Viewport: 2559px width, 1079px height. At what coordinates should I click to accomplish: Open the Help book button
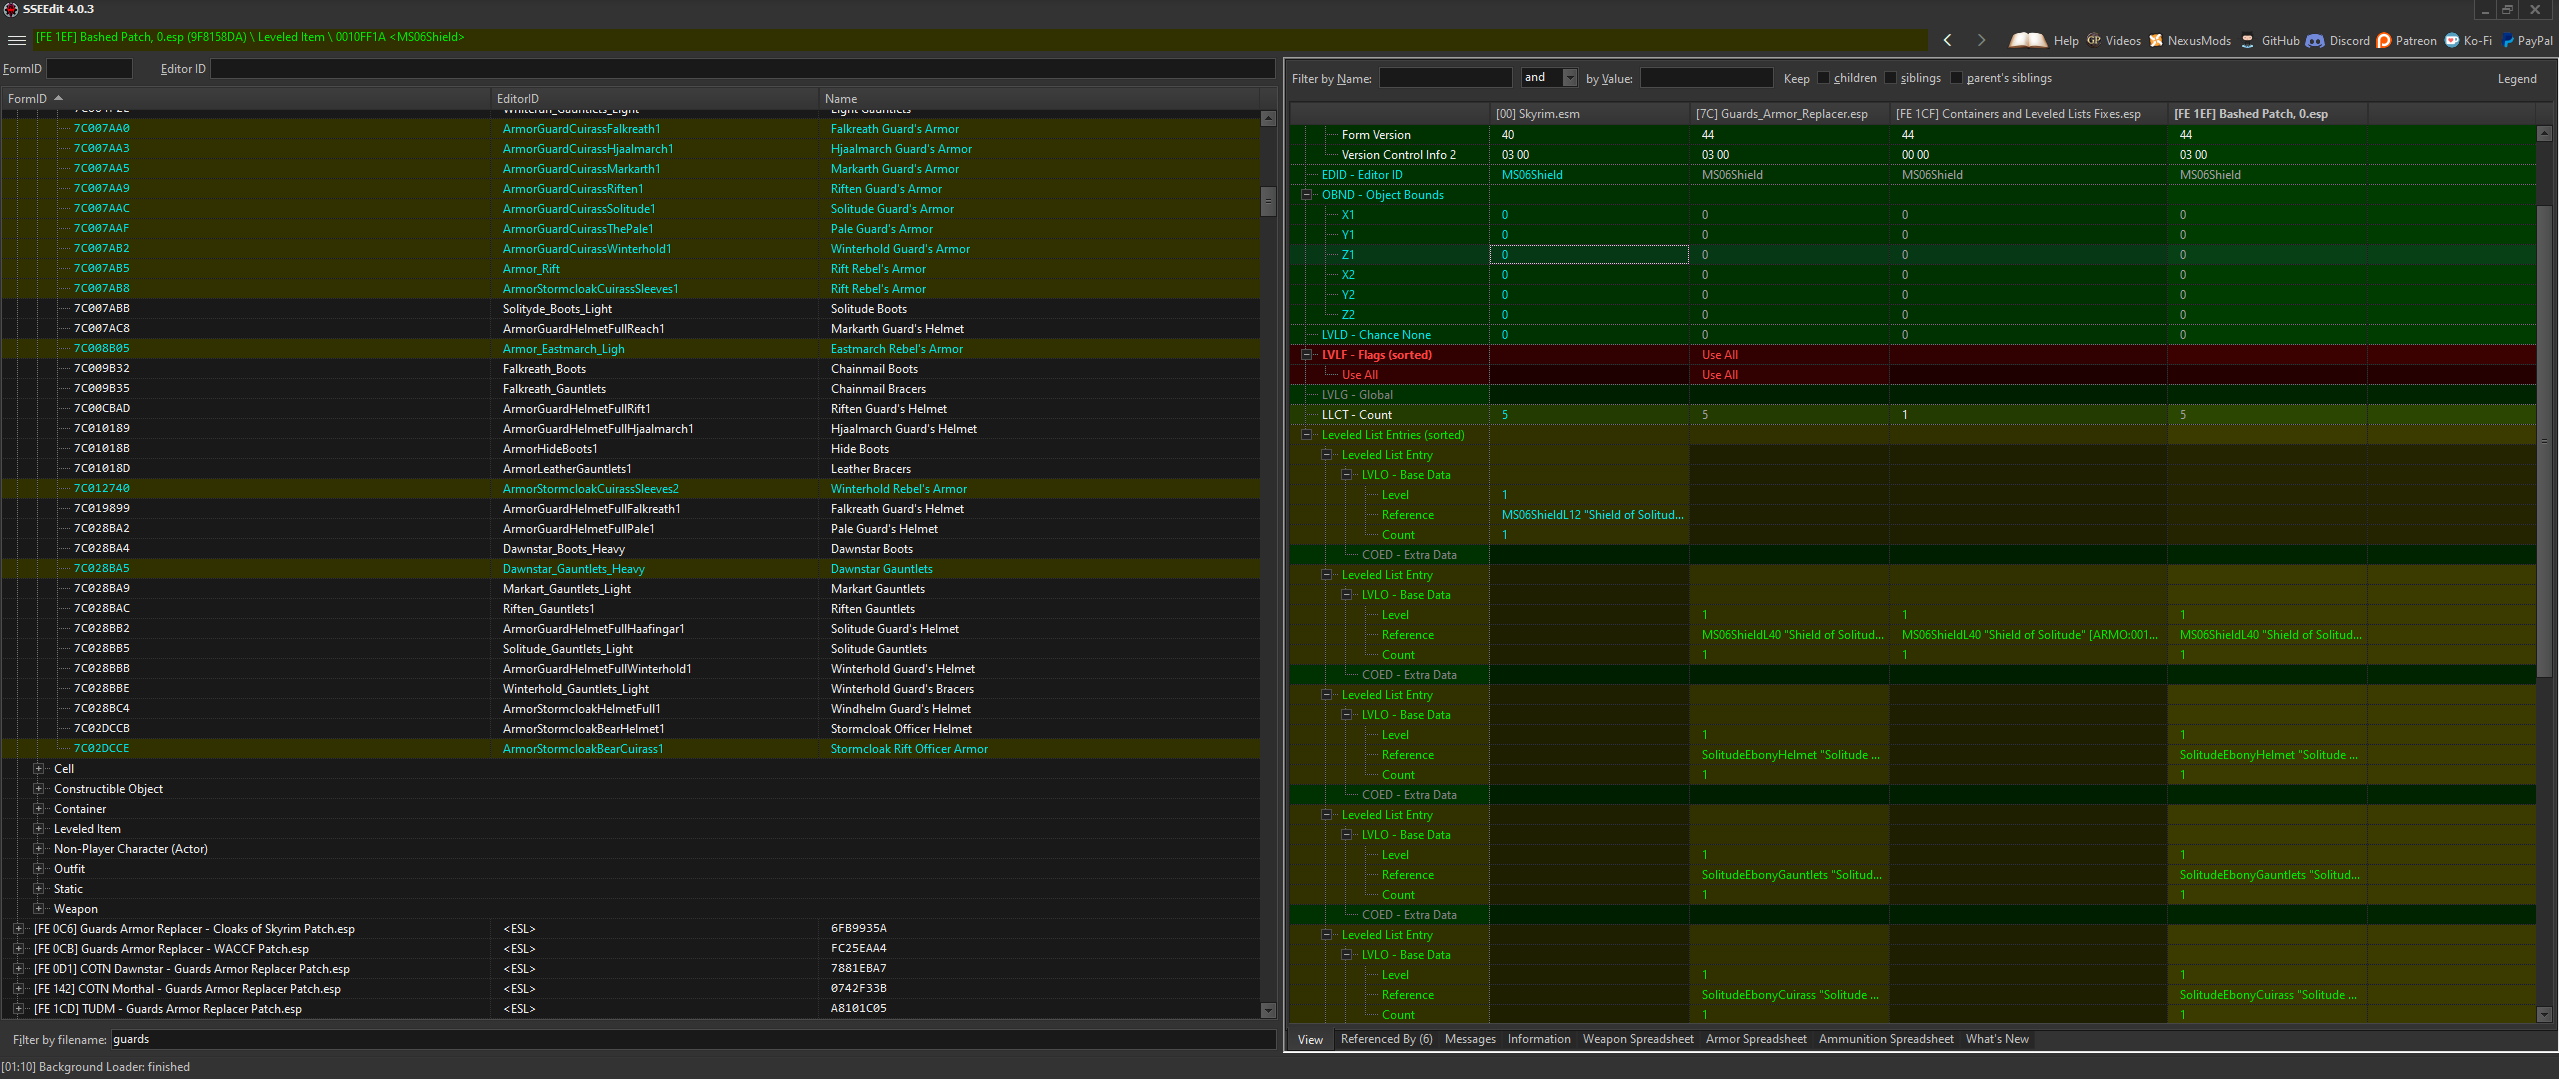pos(2044,41)
